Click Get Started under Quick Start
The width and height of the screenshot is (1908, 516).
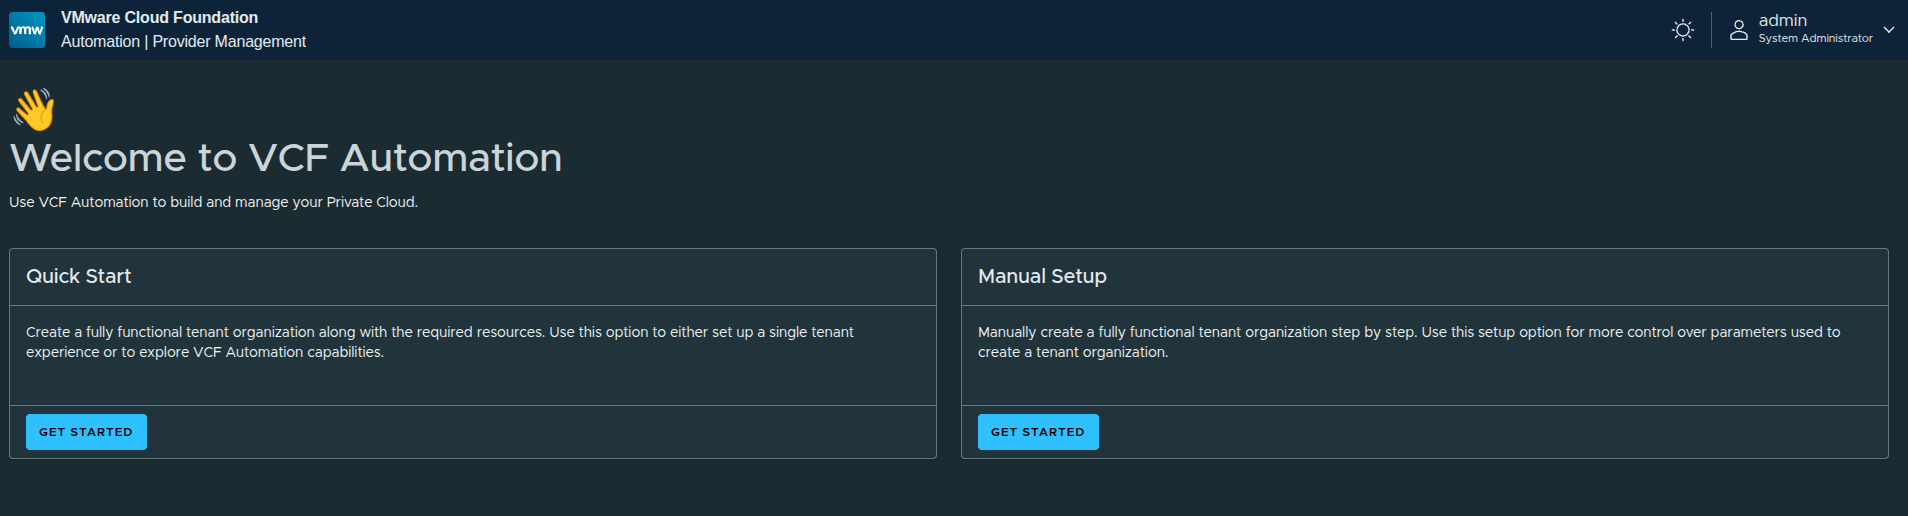[x=86, y=432]
